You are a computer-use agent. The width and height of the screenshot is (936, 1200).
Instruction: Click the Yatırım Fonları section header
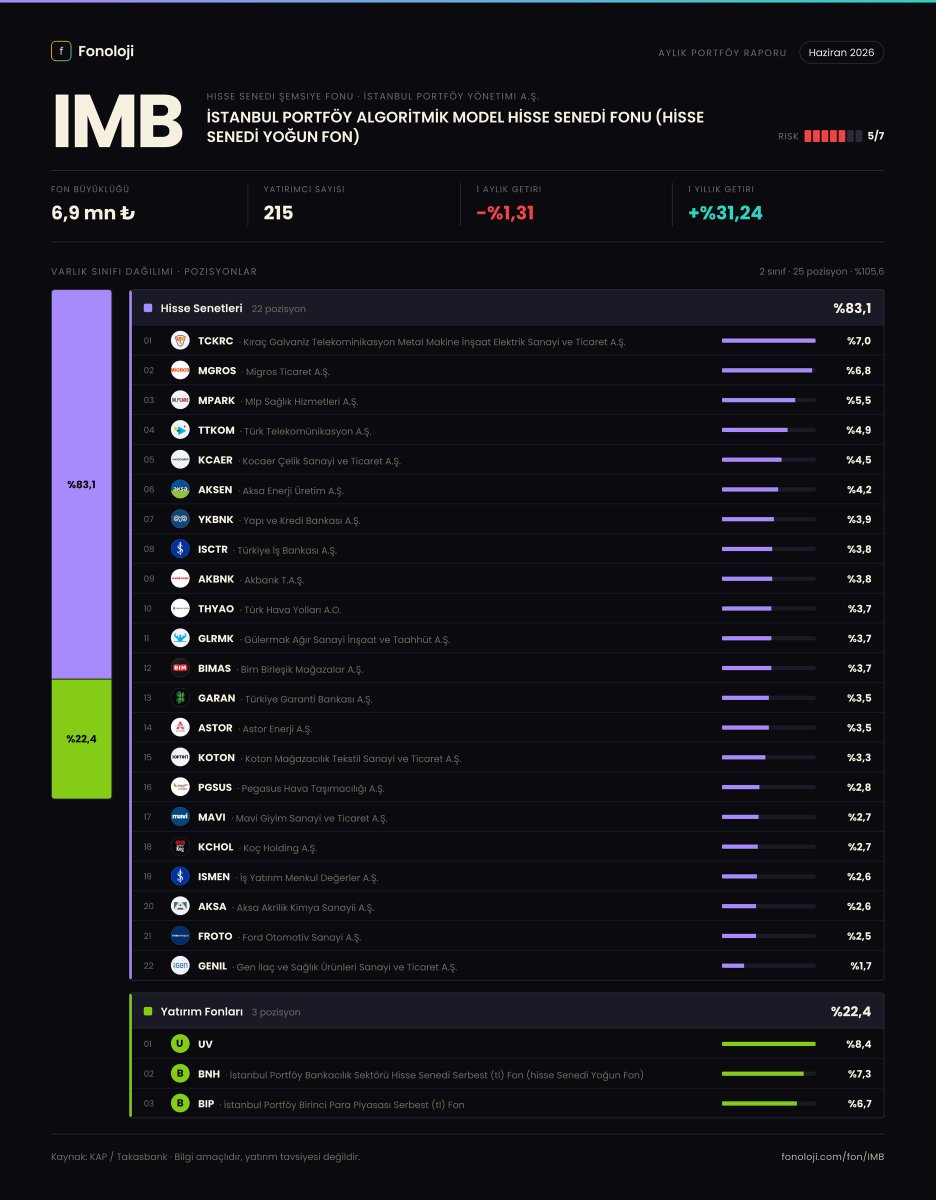click(507, 1011)
